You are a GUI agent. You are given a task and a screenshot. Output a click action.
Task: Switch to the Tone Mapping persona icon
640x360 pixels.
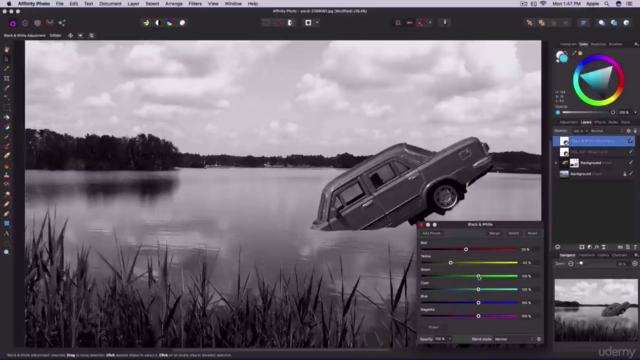(49, 23)
